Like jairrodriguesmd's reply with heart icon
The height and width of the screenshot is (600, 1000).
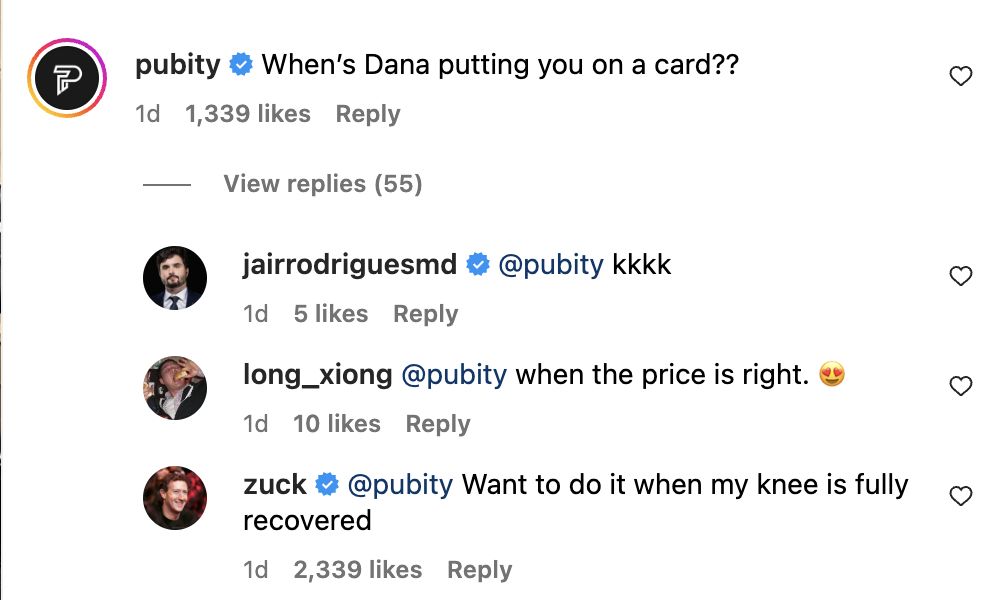(x=960, y=276)
